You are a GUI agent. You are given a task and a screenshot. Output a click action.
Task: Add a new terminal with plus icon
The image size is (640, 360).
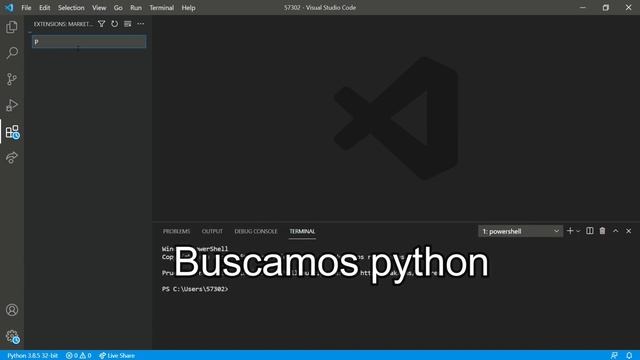click(570, 231)
